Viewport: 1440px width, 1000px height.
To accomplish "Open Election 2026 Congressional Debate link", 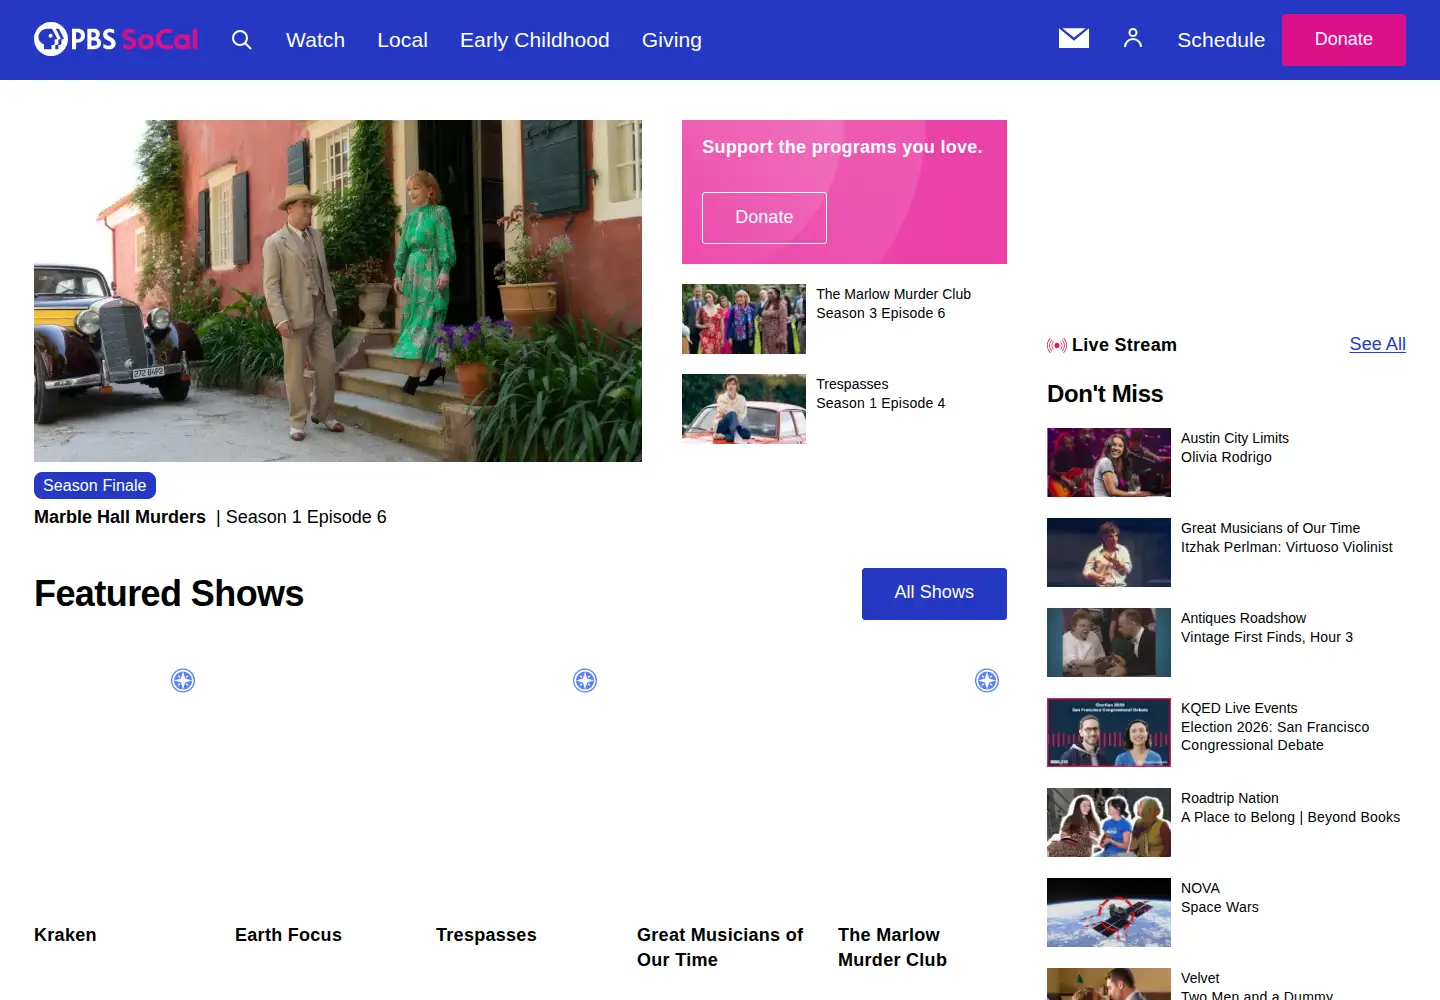I will tap(1275, 736).
